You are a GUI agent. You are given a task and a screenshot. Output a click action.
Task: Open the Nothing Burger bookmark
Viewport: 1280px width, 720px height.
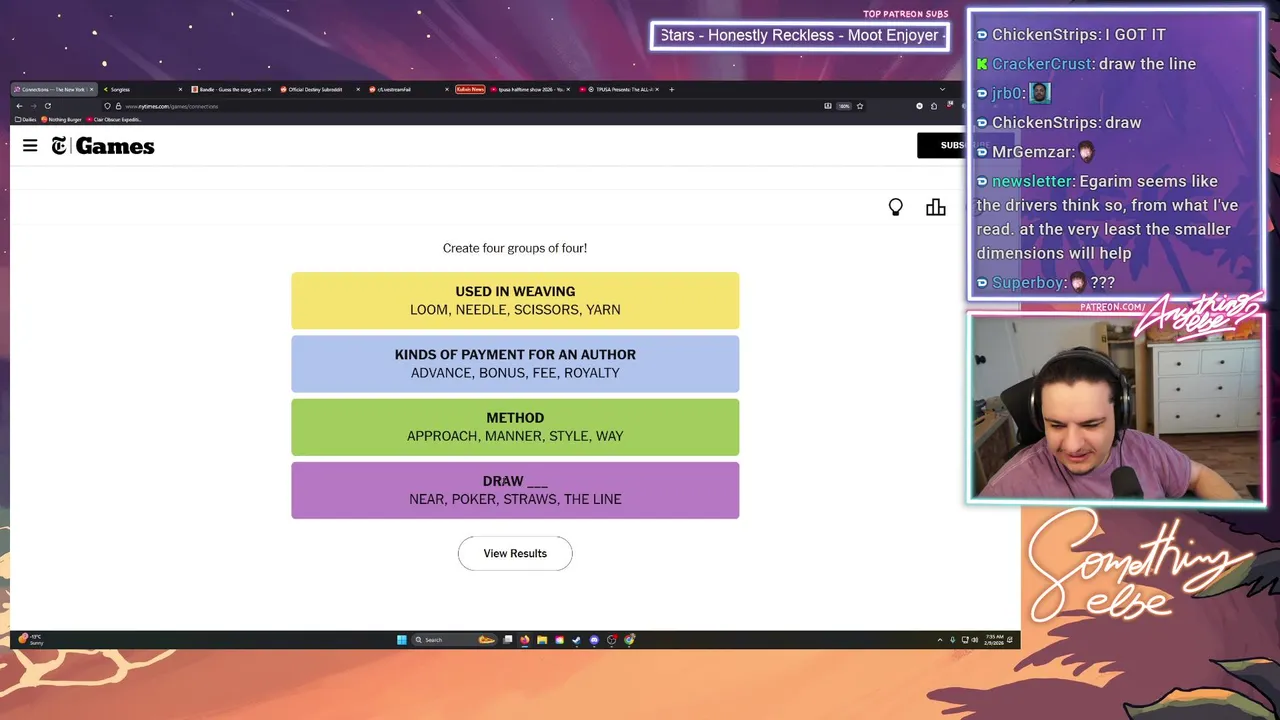(62, 119)
